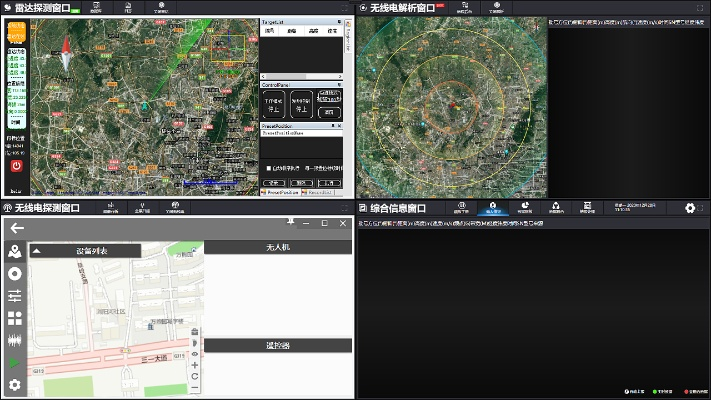Screen dimensions: 711x400
Task: Toggle the eye visibility icon on map
Action: [195, 354]
